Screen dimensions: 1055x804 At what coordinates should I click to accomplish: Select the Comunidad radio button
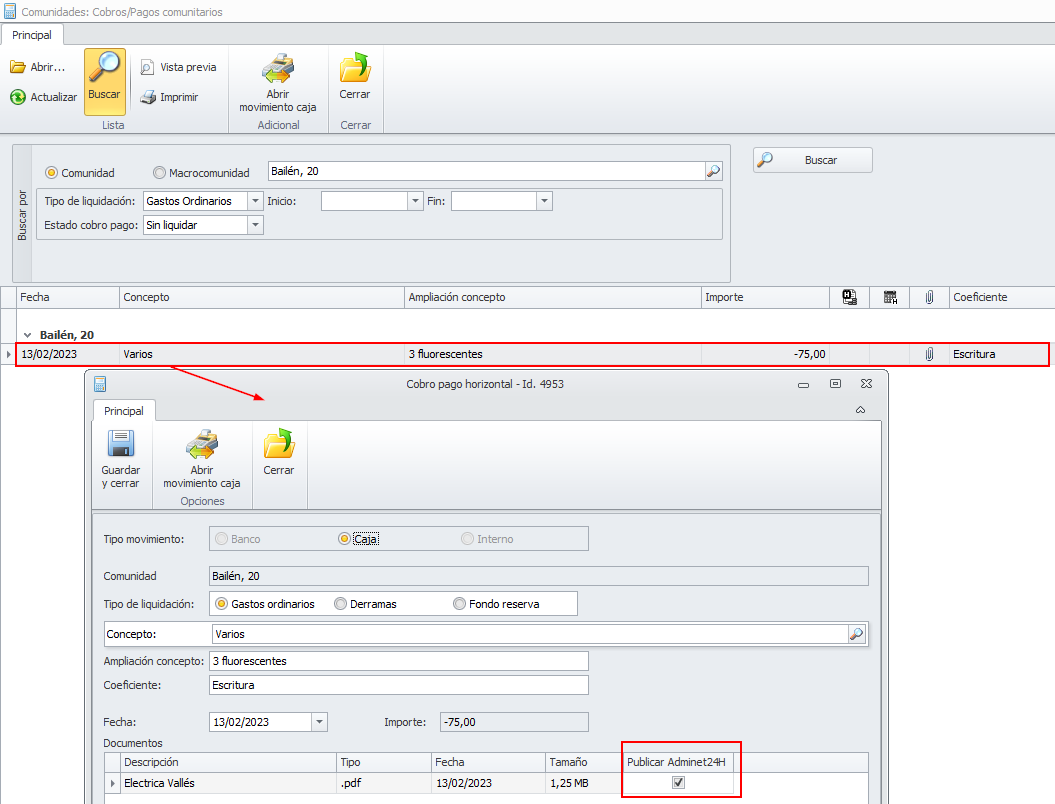point(51,173)
